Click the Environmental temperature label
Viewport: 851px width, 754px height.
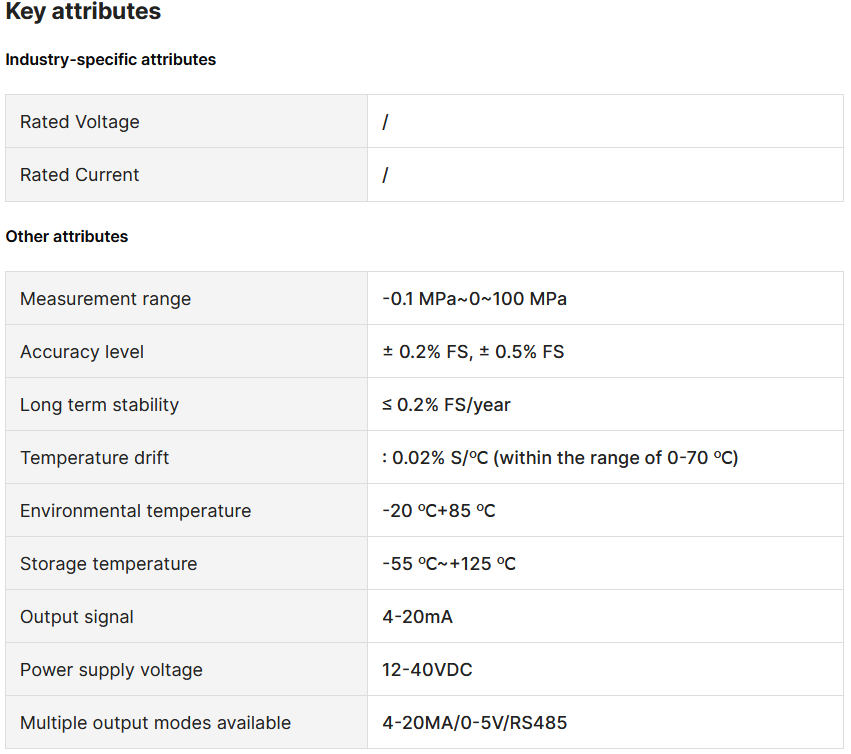[x=136, y=511]
